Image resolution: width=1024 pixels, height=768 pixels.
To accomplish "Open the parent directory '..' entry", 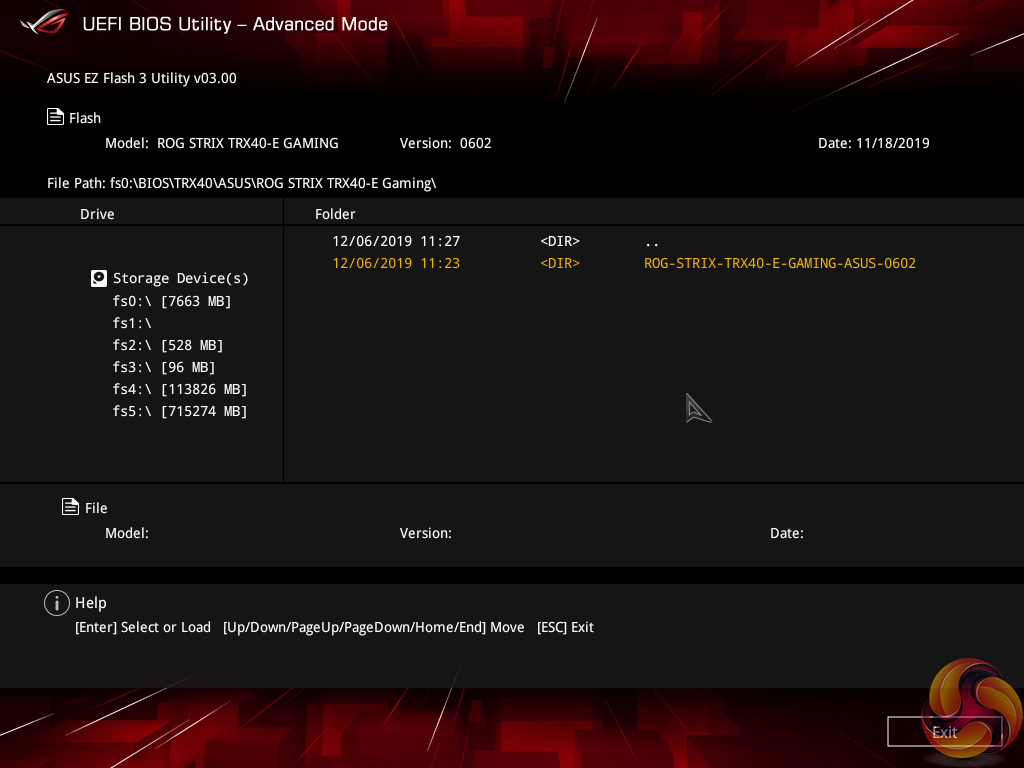I will pyautogui.click(x=651, y=242).
